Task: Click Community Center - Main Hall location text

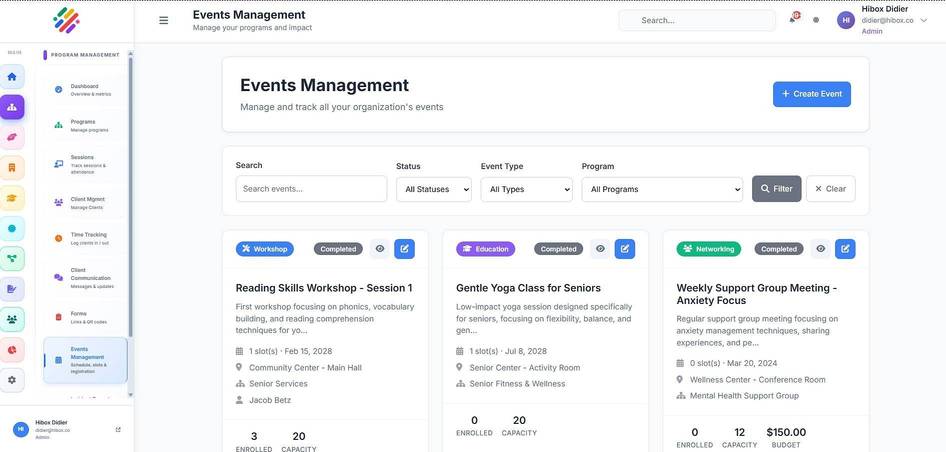Action: (x=305, y=368)
